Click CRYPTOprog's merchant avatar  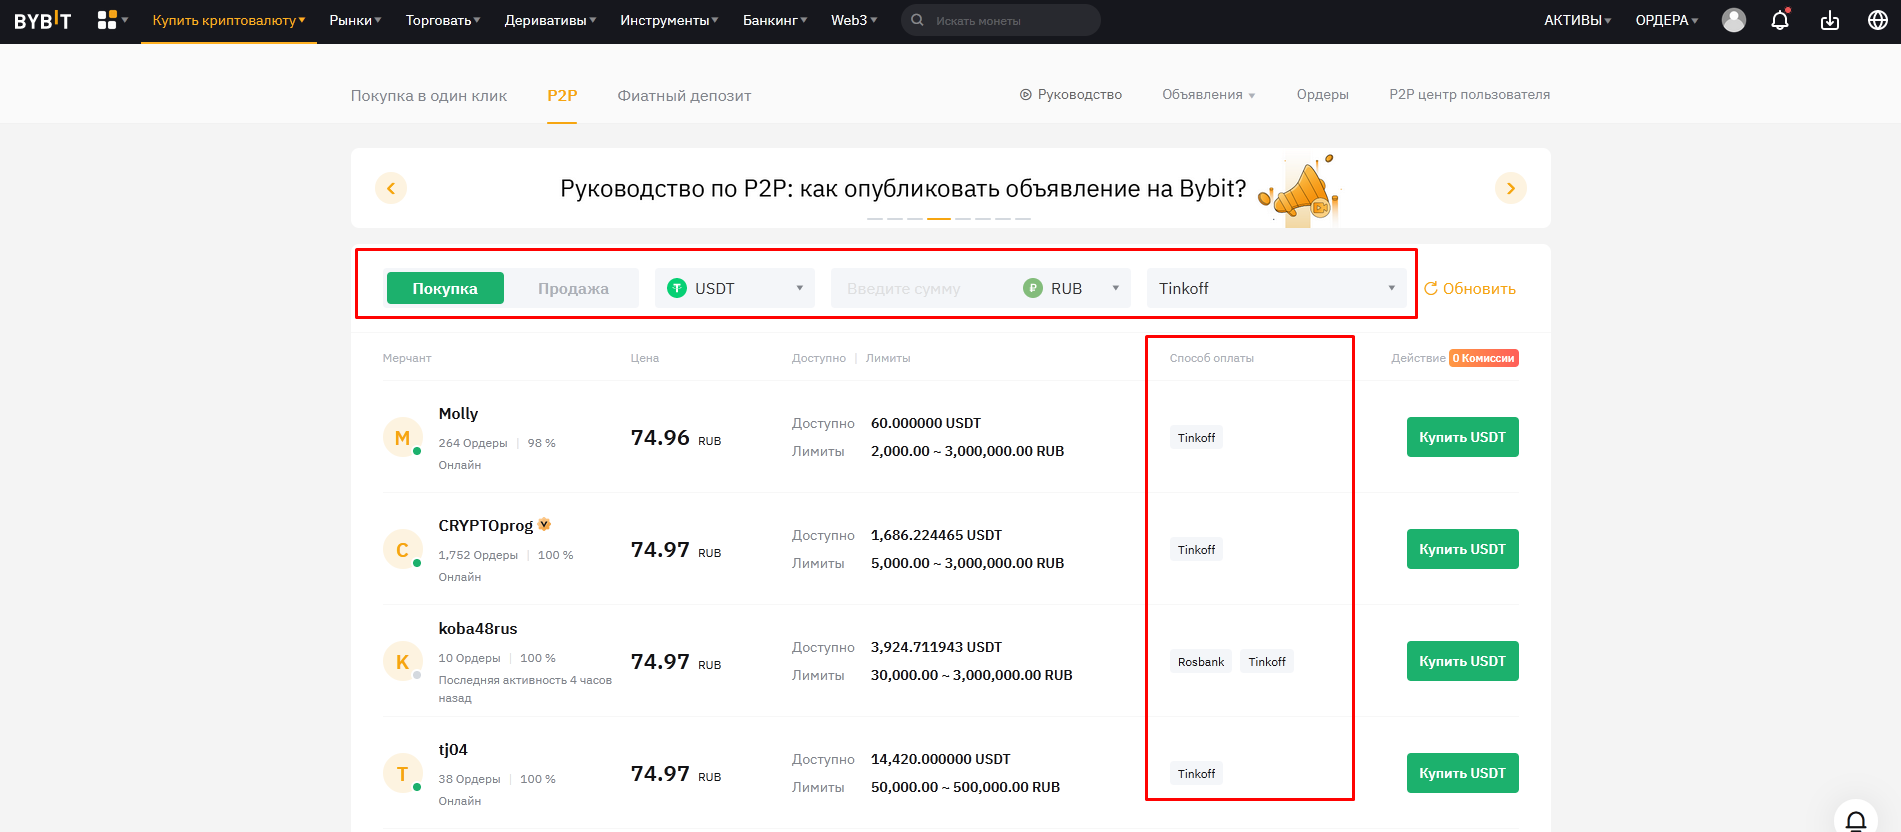402,549
